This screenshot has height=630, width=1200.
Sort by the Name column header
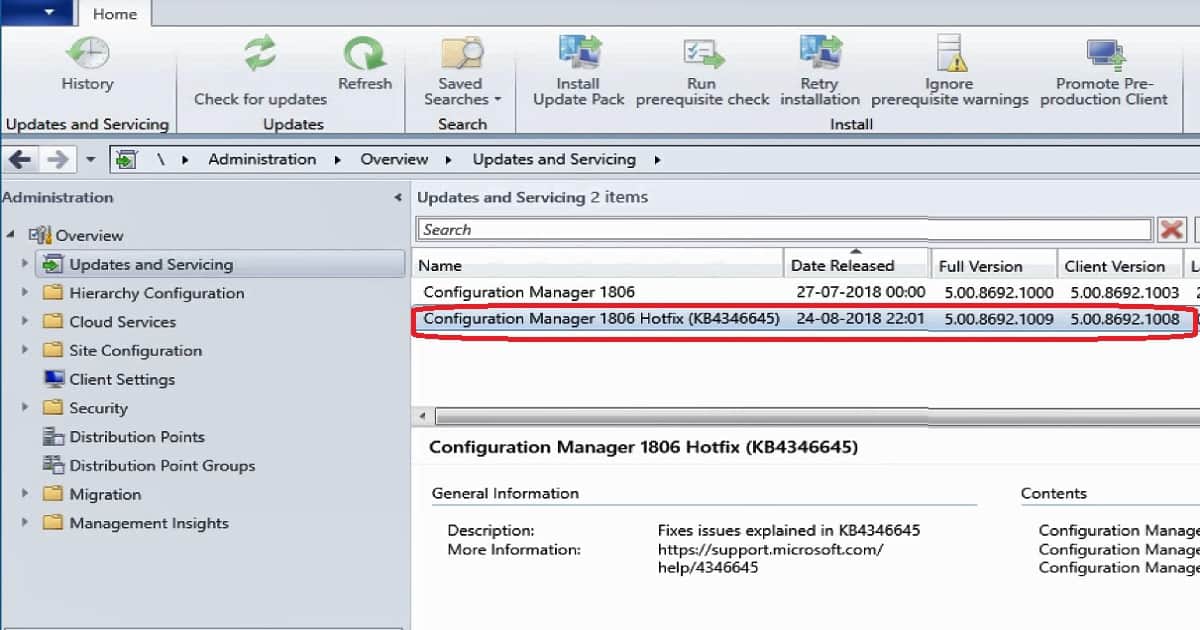click(597, 265)
